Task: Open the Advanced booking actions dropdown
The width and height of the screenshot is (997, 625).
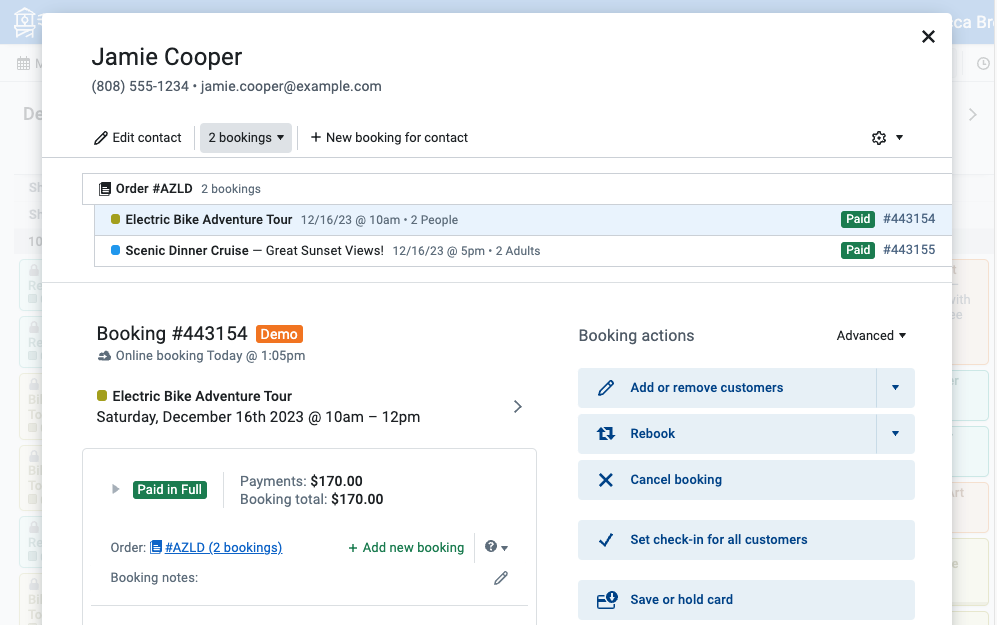Action: tap(870, 336)
